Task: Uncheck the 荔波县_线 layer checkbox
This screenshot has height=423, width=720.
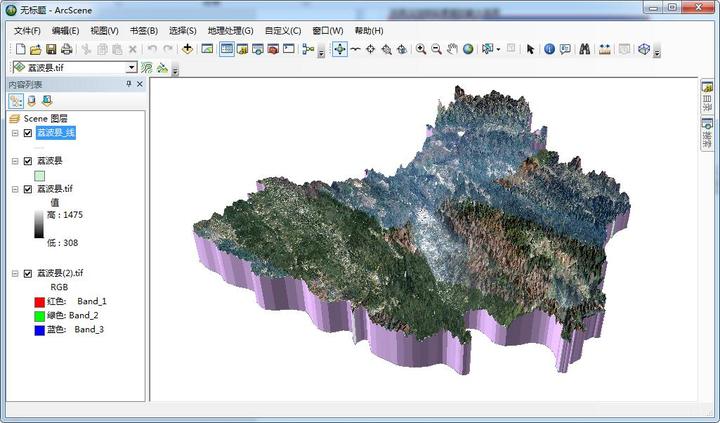Action: (x=28, y=133)
